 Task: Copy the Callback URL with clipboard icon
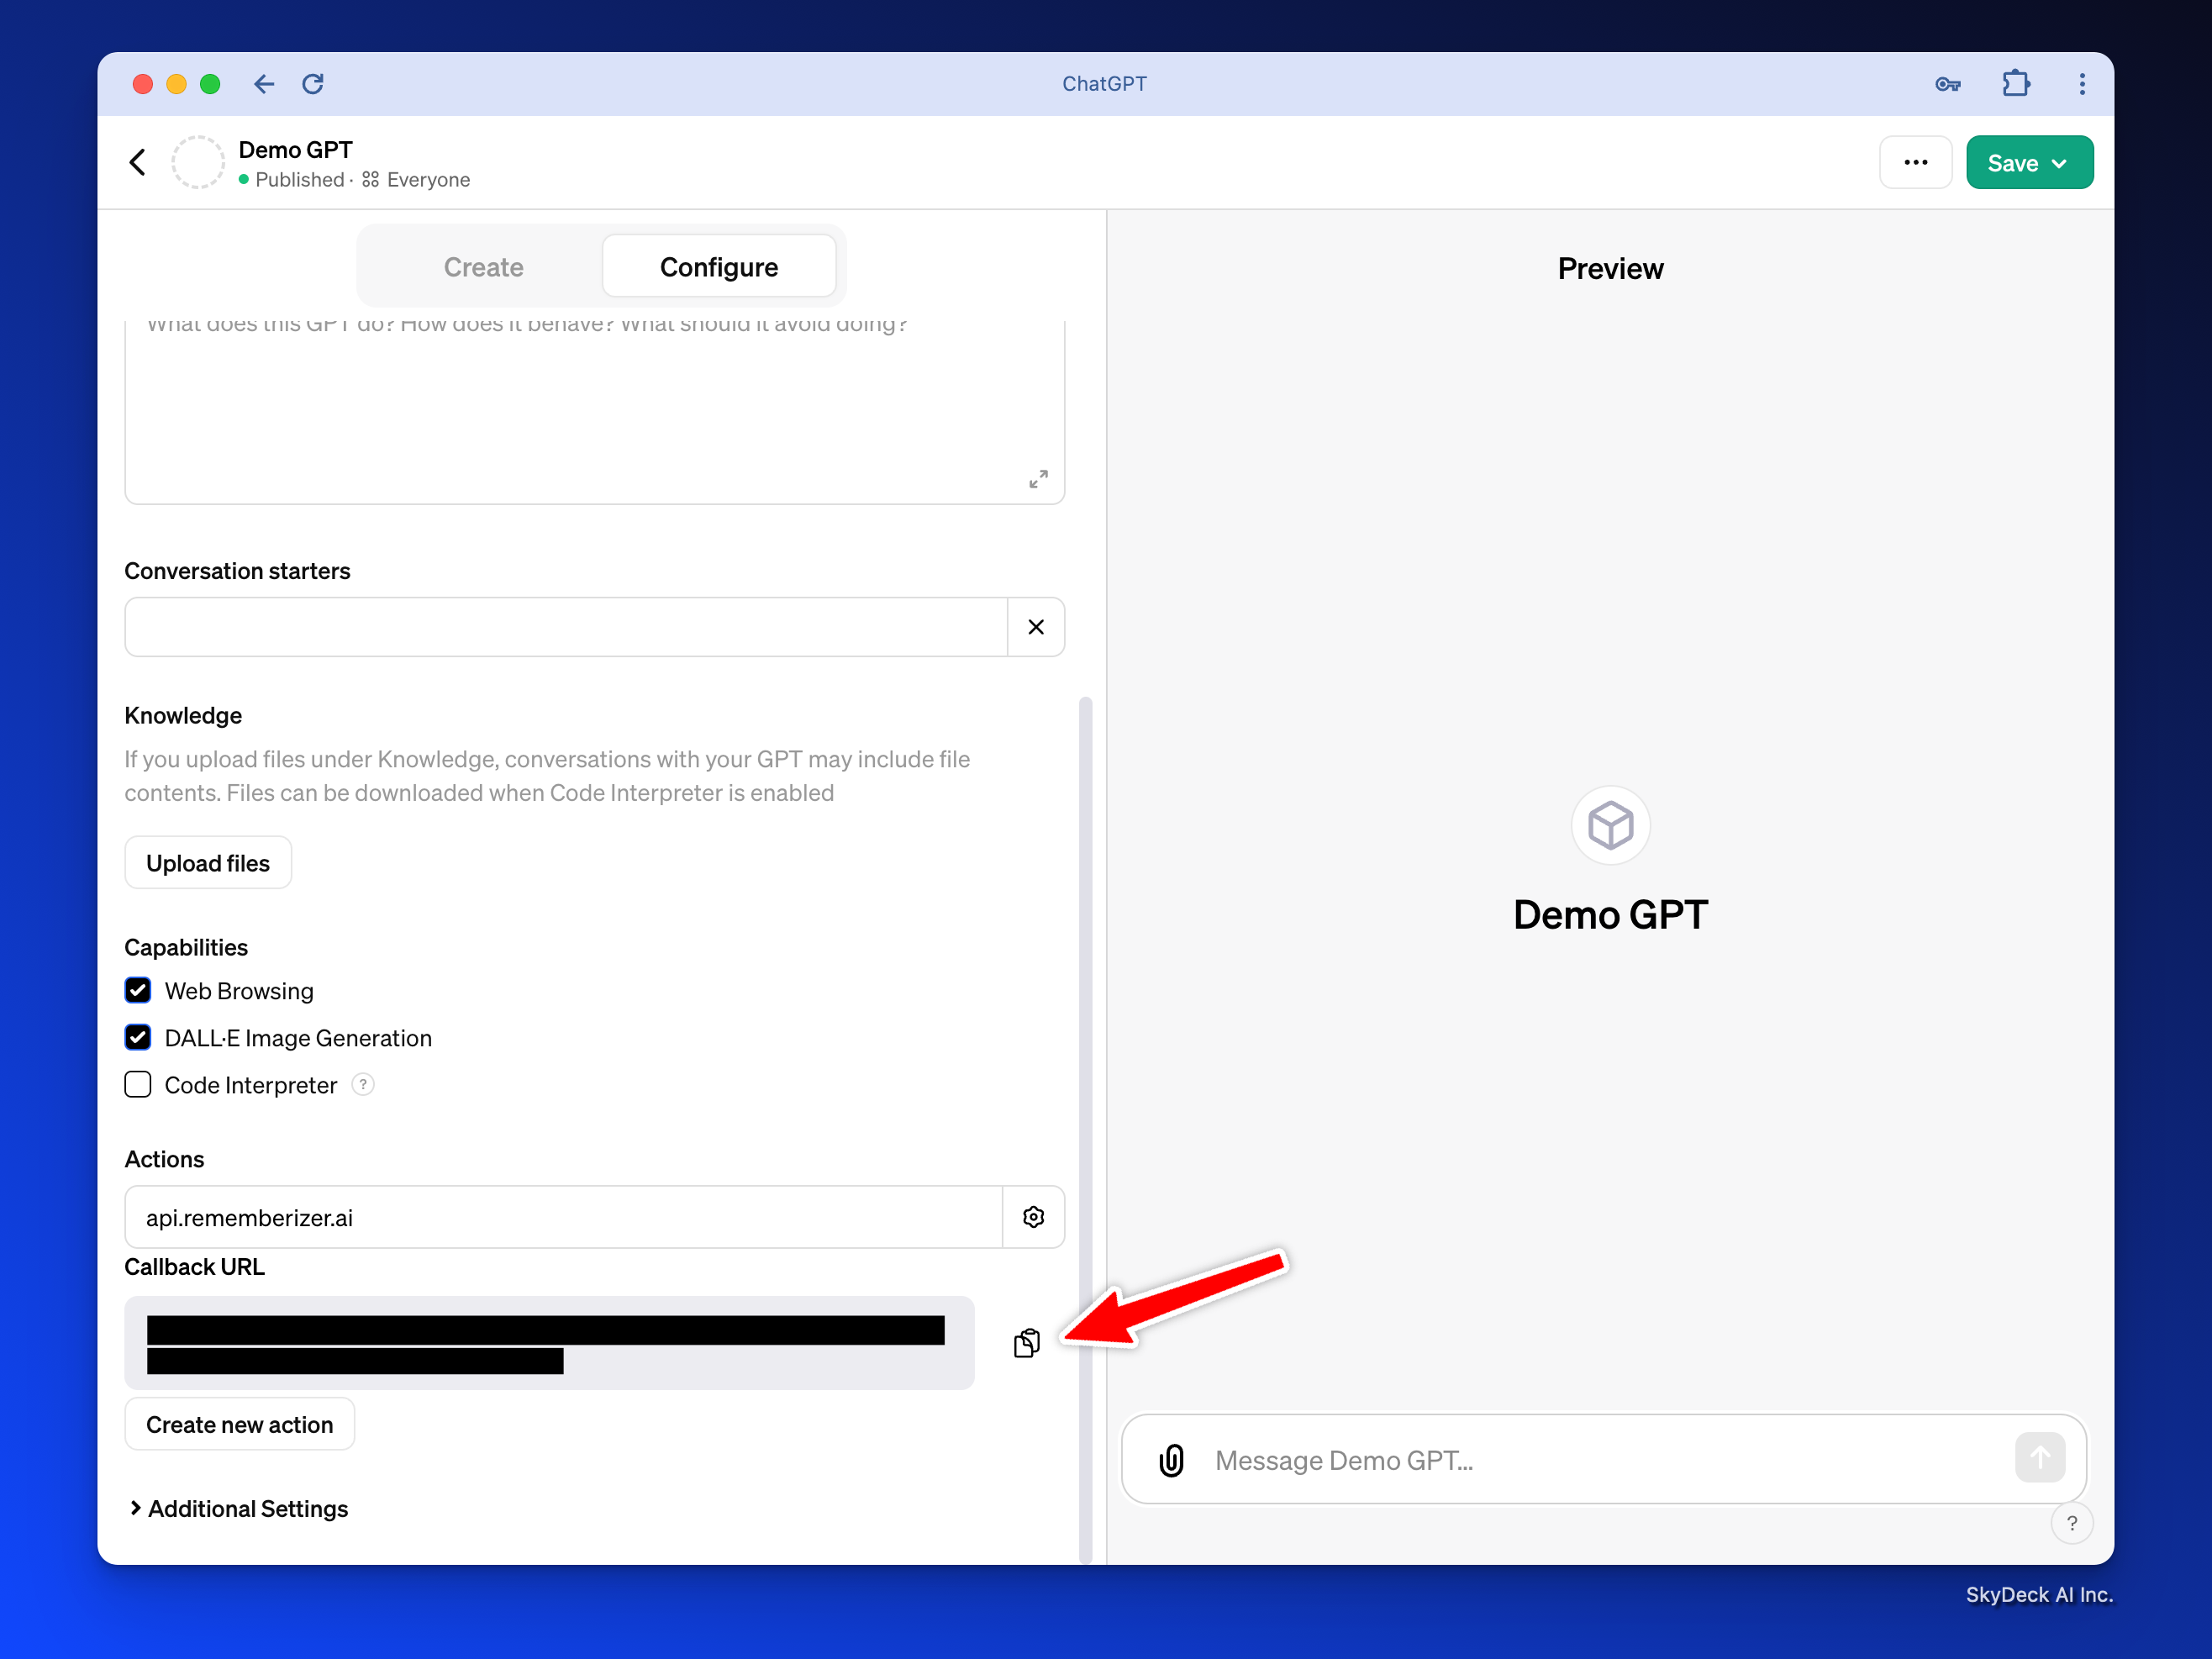[x=1026, y=1343]
